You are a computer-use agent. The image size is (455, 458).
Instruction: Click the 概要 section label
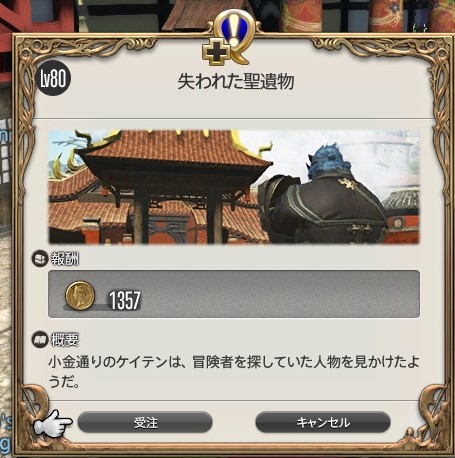click(x=65, y=340)
